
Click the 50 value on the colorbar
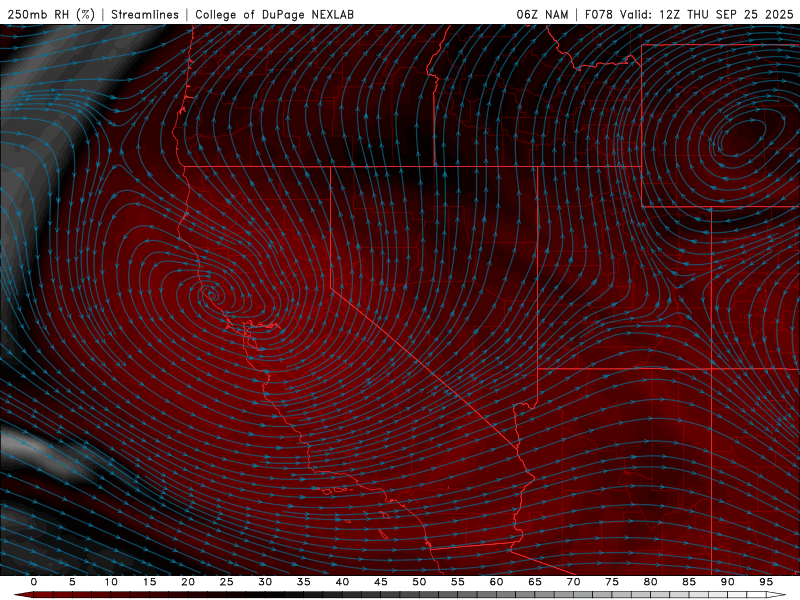[419, 582]
